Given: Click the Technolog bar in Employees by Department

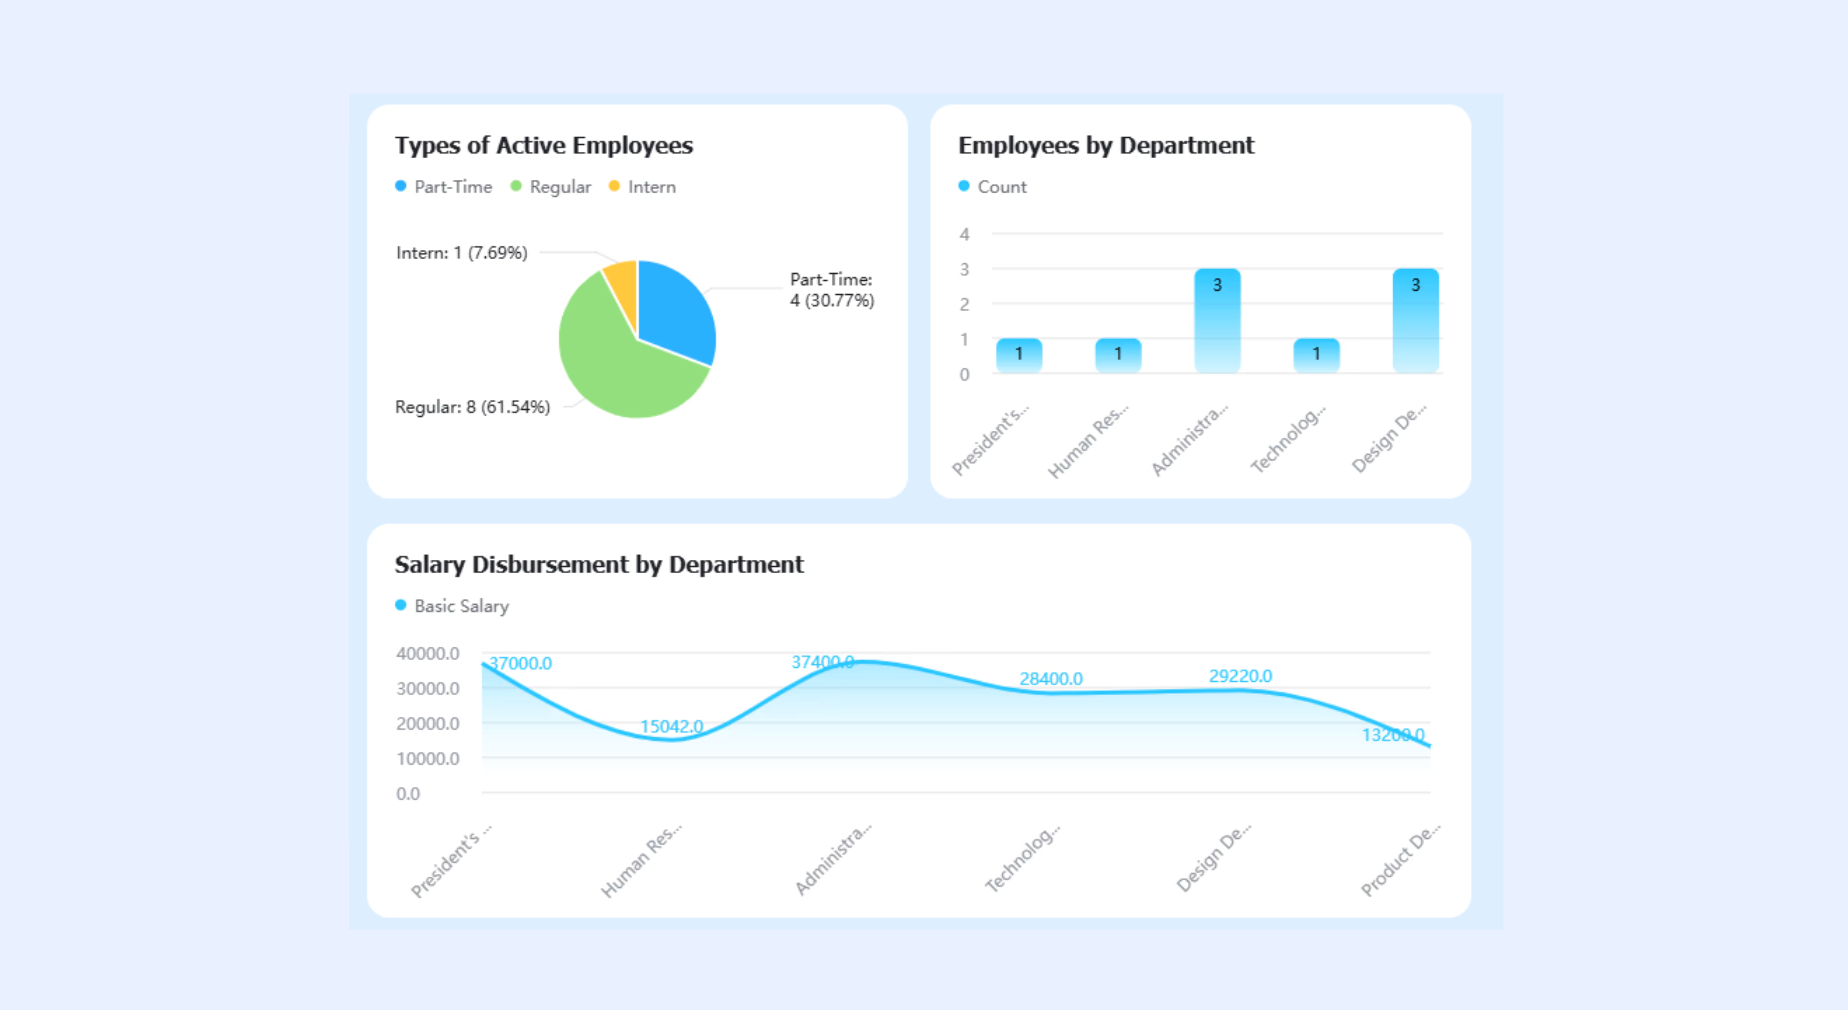Looking at the screenshot, I should click(x=1316, y=356).
